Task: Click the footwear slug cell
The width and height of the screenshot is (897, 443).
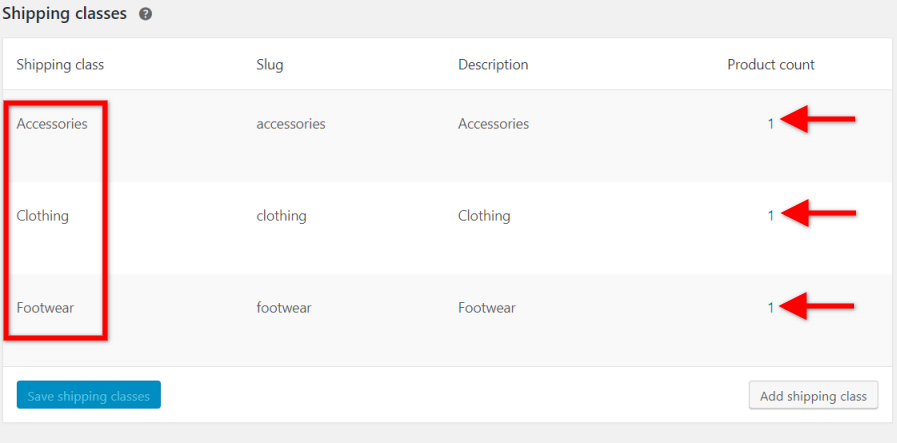Action: click(x=284, y=308)
